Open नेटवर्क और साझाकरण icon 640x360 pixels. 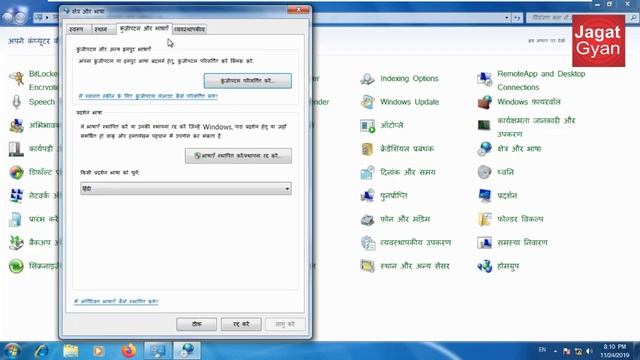(x=16, y=196)
